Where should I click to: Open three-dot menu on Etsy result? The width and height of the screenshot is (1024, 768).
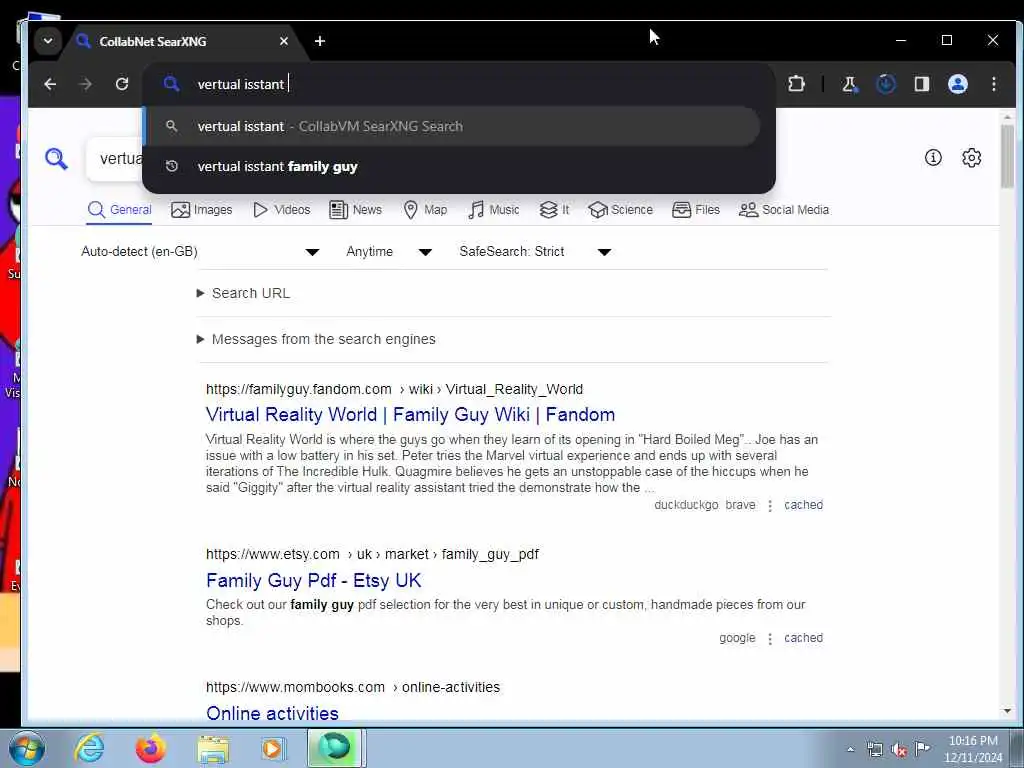pos(770,639)
